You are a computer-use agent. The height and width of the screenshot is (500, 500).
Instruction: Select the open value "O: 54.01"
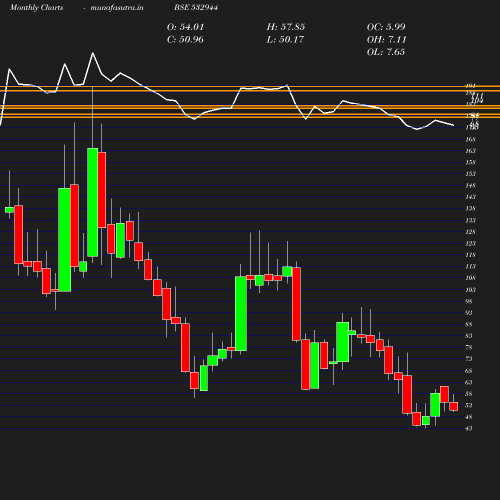[x=185, y=27]
